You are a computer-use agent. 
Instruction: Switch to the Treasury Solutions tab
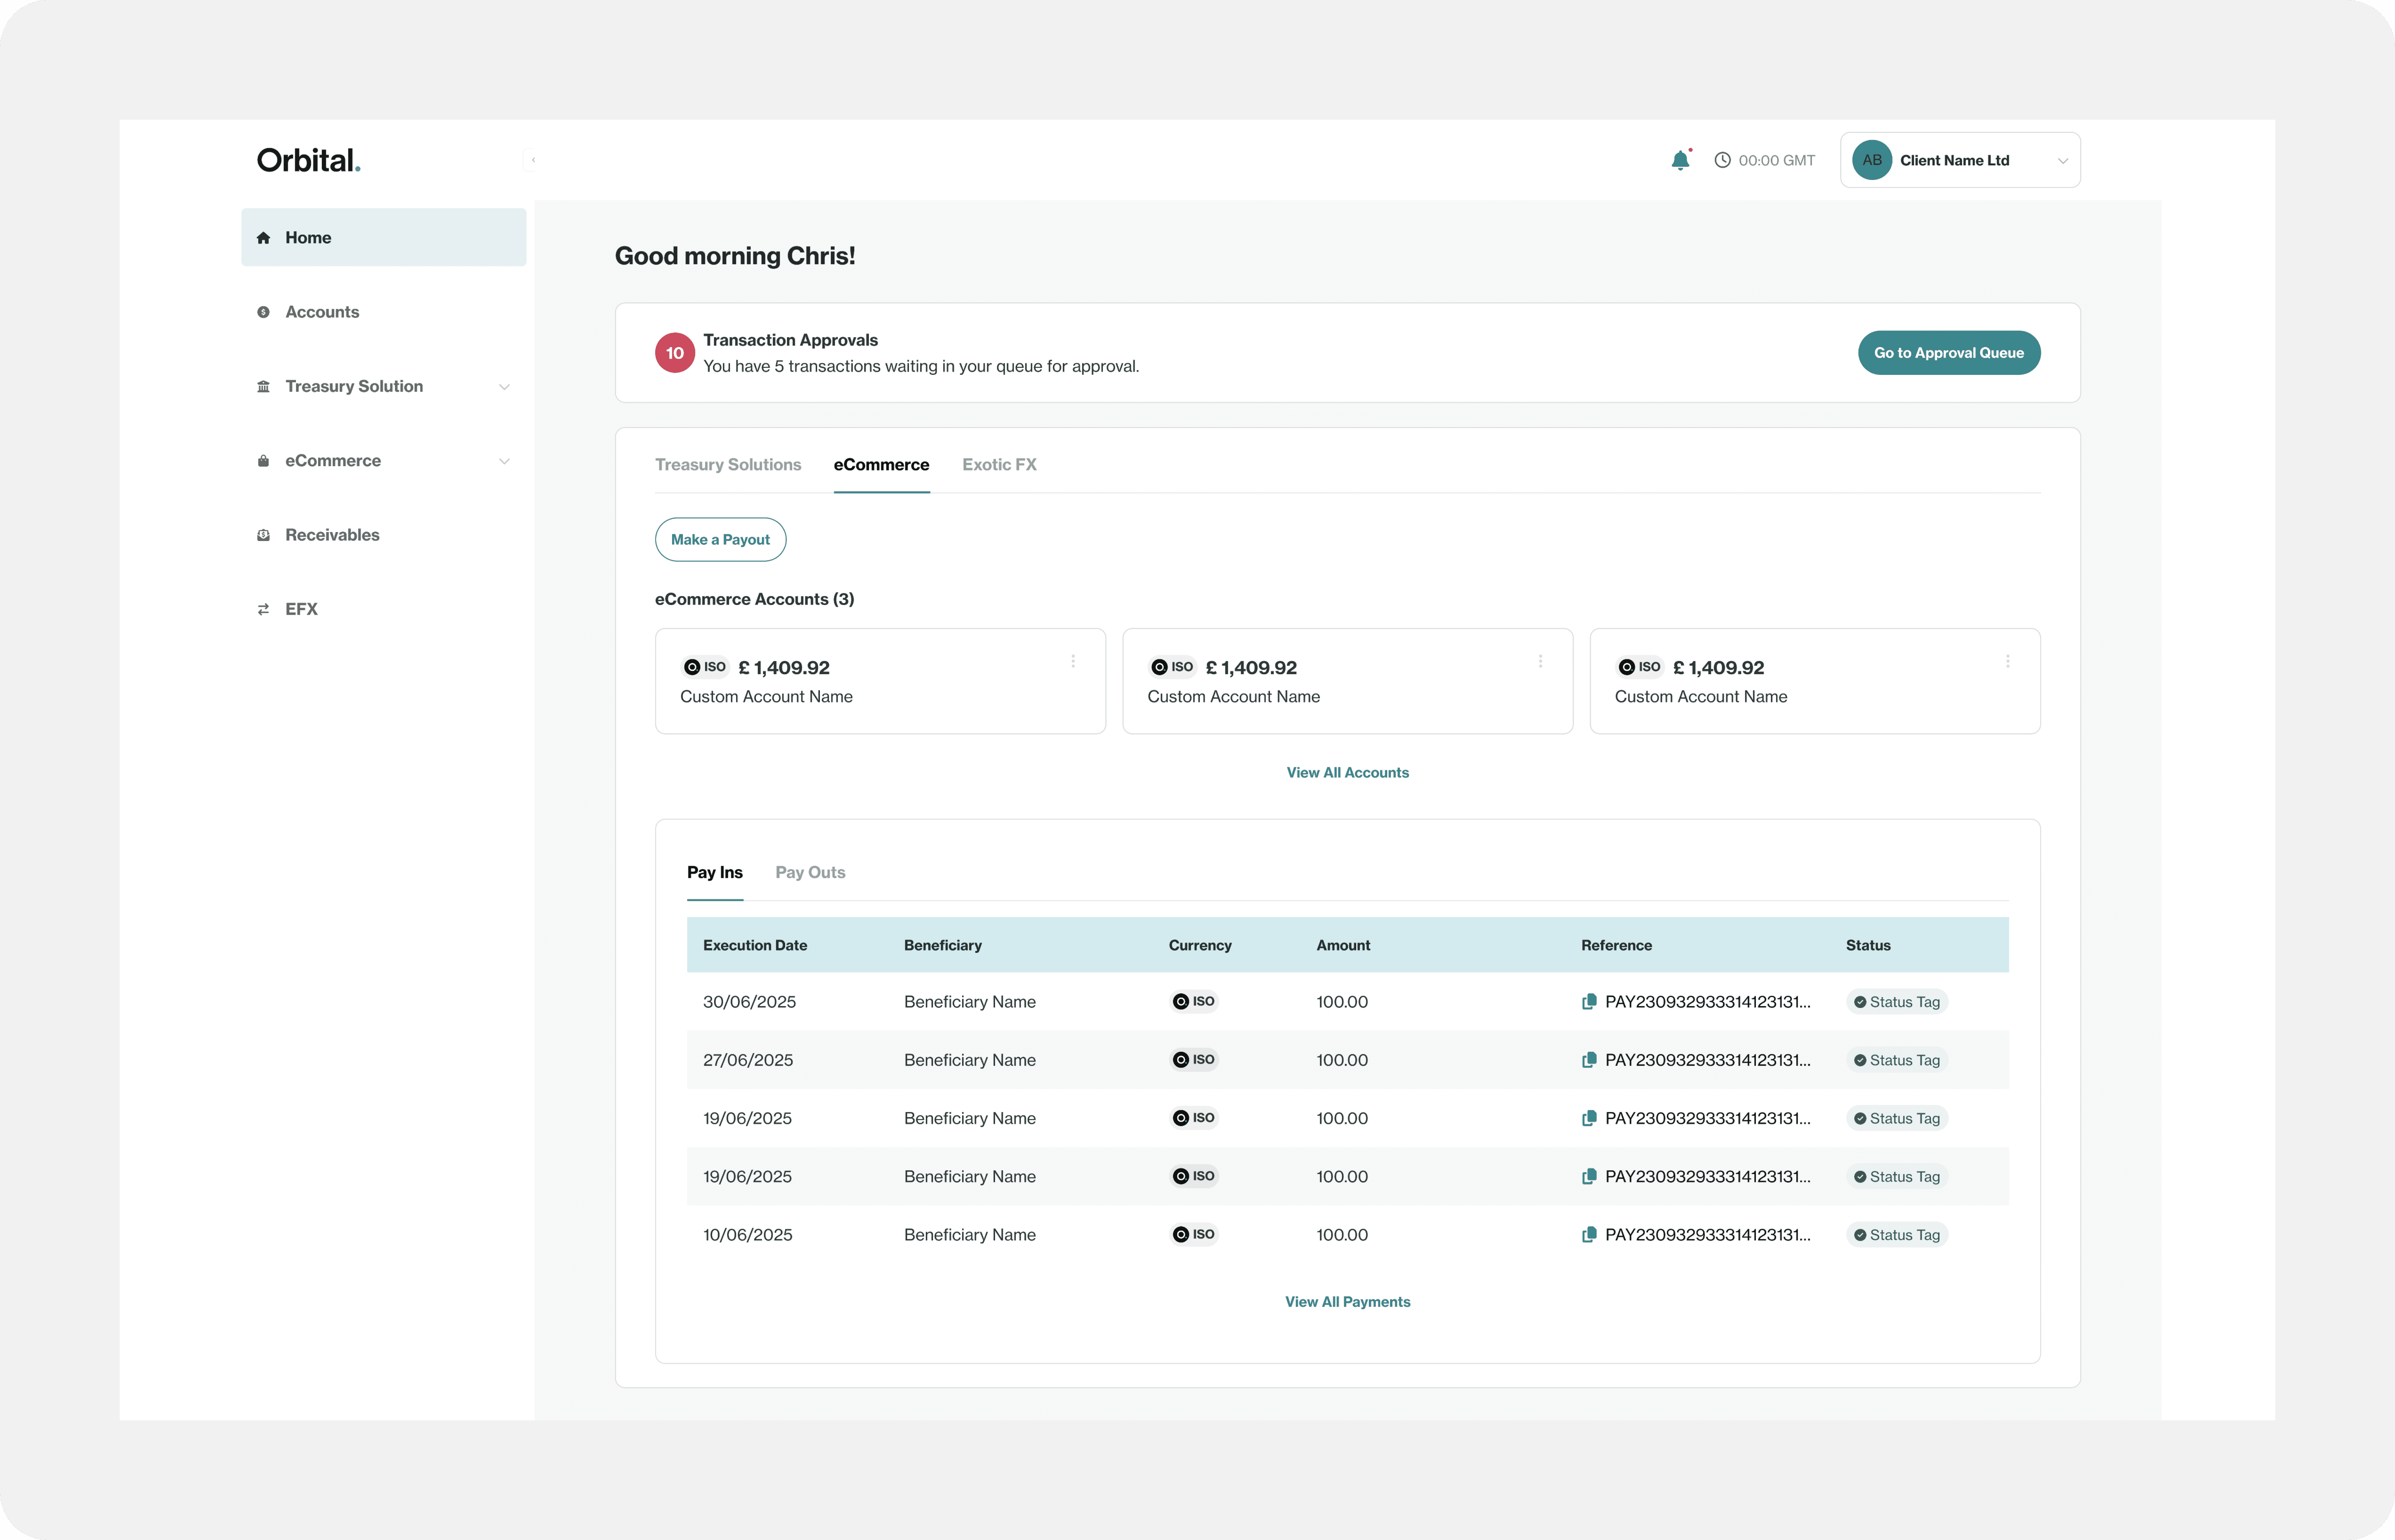727,464
